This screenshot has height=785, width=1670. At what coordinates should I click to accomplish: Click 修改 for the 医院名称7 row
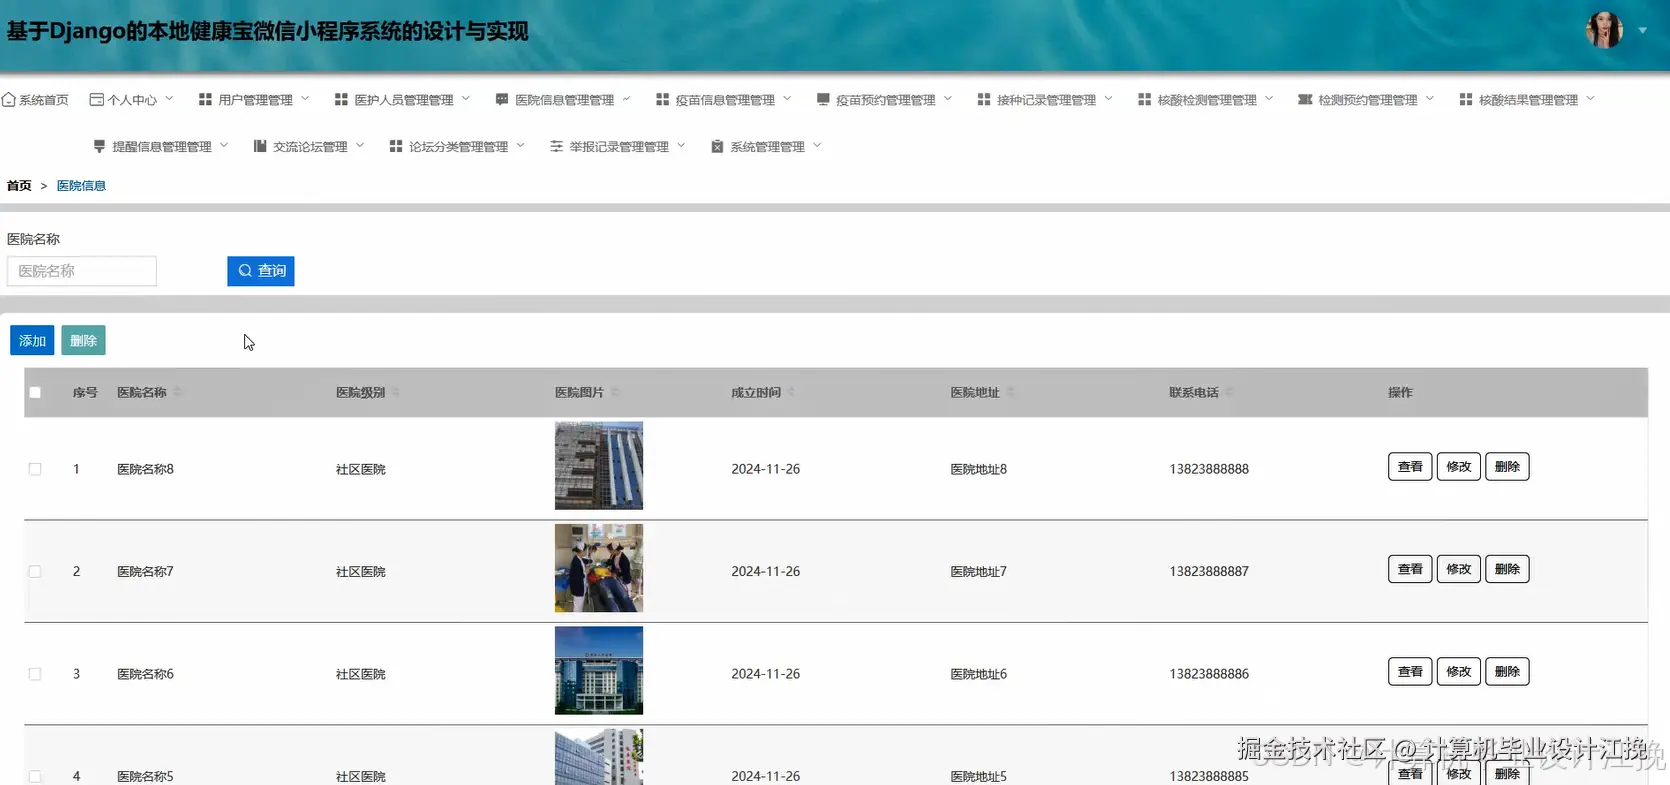pyautogui.click(x=1459, y=569)
